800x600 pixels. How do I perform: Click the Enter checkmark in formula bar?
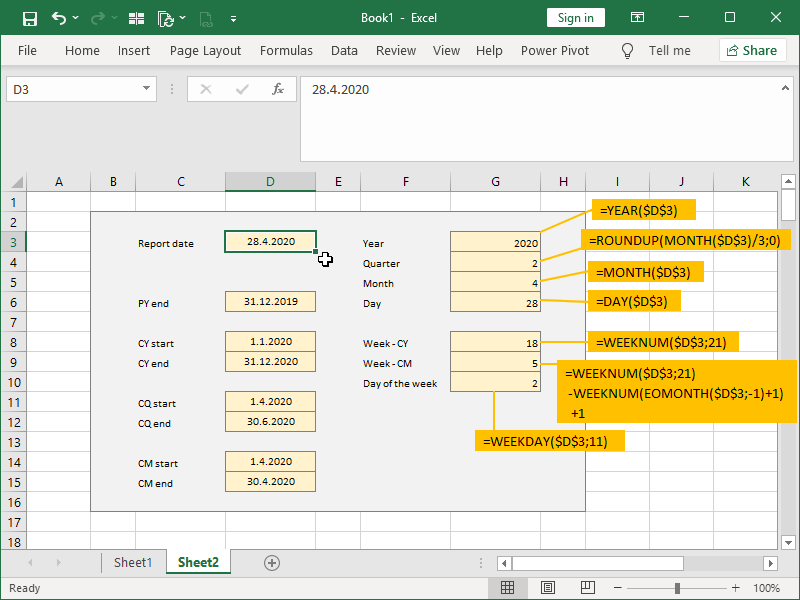click(x=242, y=90)
